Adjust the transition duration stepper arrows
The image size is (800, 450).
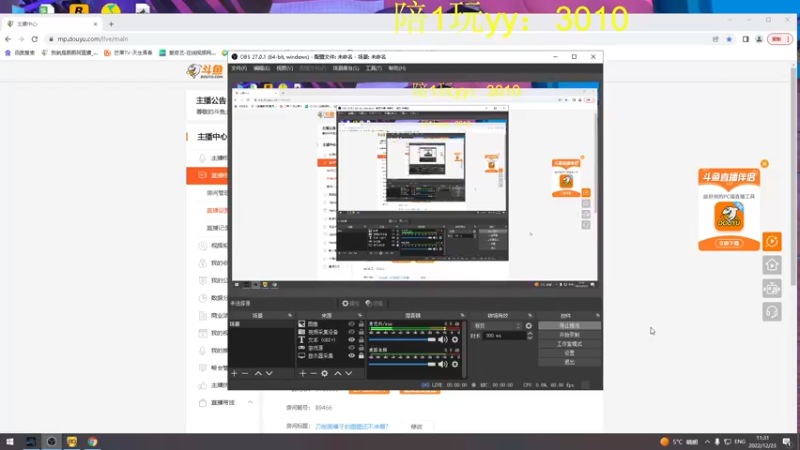(x=530, y=336)
